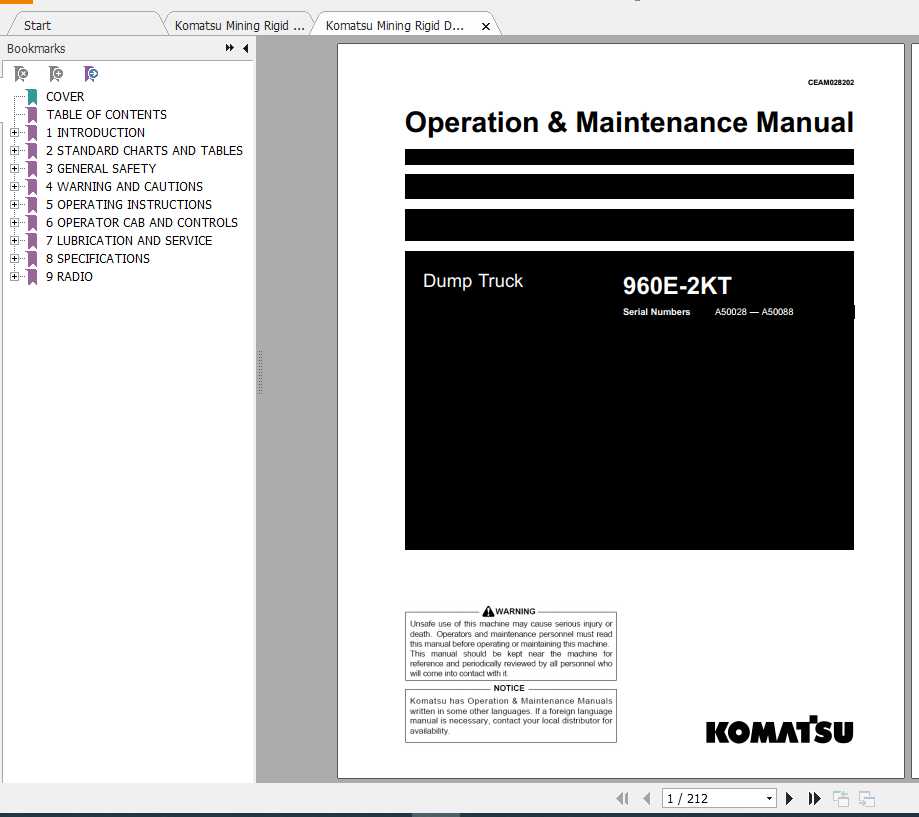Screen dimensions: 919x817
Task: Click the delete bookmark icon in Bookmarks toolbar
Action: pos(21,74)
